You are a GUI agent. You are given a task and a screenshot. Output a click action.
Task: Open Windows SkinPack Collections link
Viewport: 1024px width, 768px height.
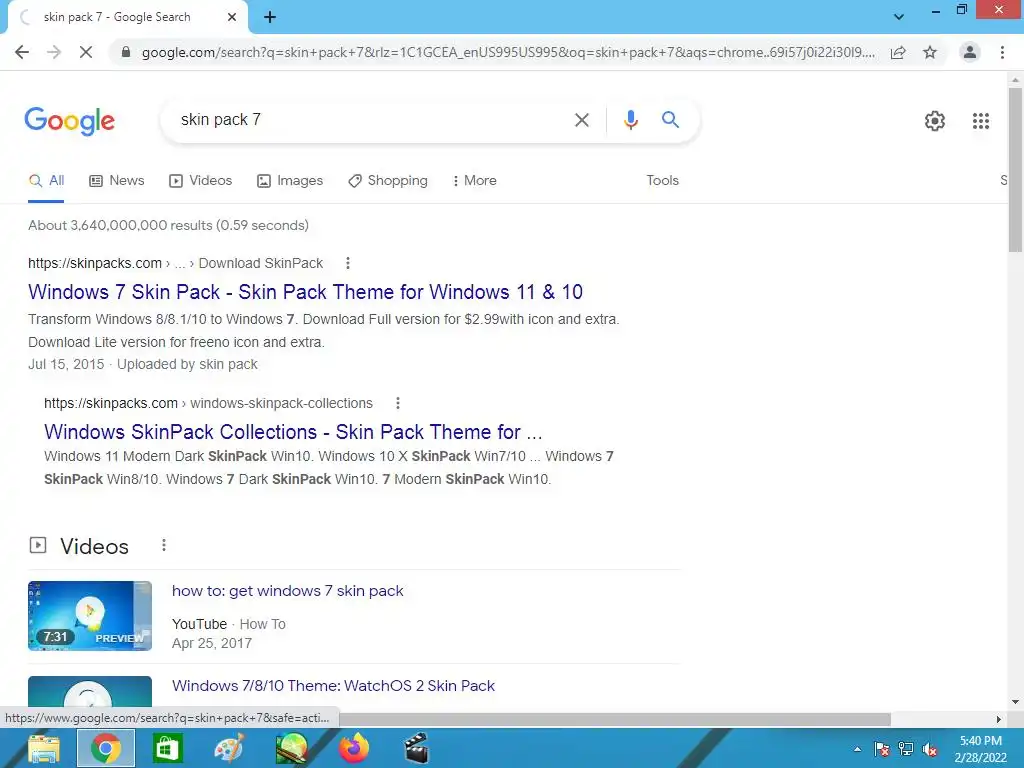coord(293,432)
